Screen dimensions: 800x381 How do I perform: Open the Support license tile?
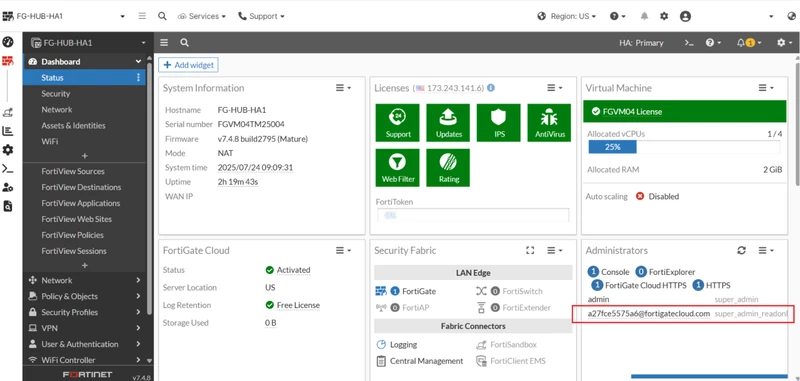coord(397,122)
